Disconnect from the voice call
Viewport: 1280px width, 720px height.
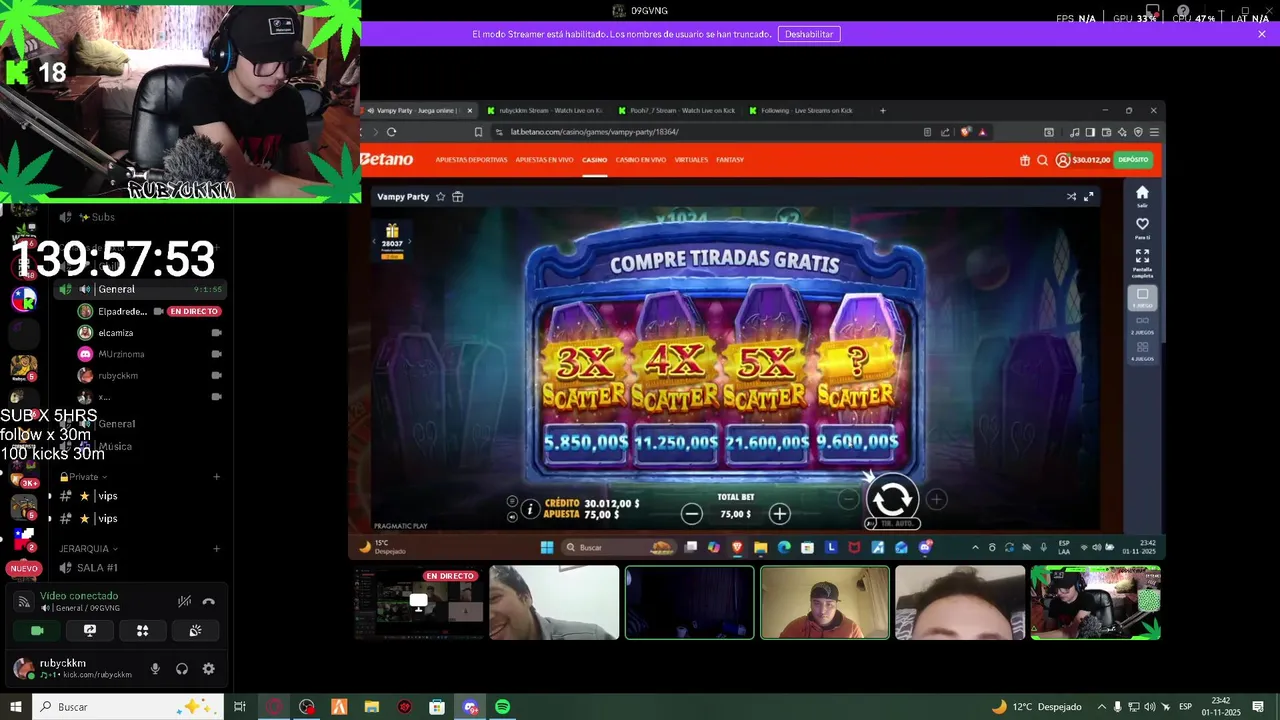[208, 601]
